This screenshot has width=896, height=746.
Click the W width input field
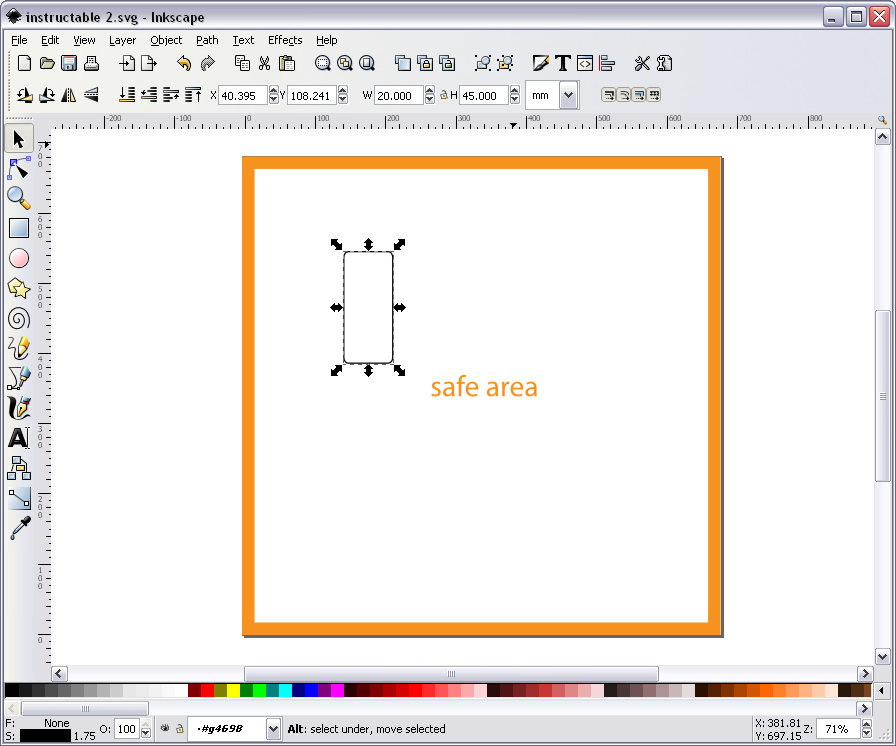tap(399, 95)
